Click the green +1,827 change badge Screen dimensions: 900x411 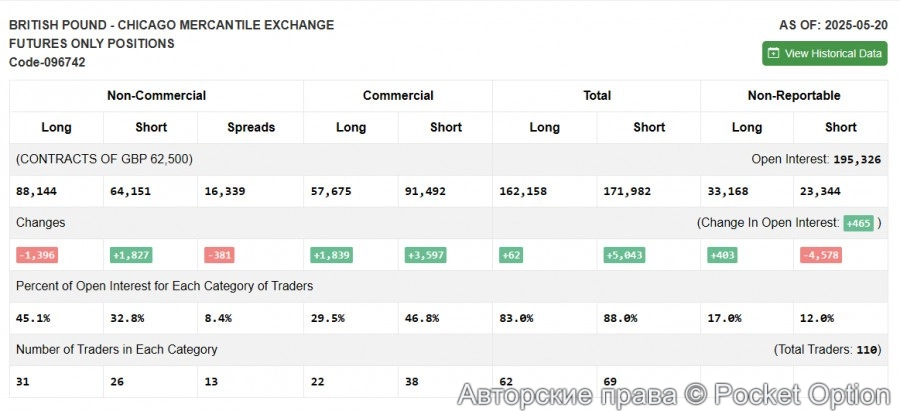tap(131, 255)
